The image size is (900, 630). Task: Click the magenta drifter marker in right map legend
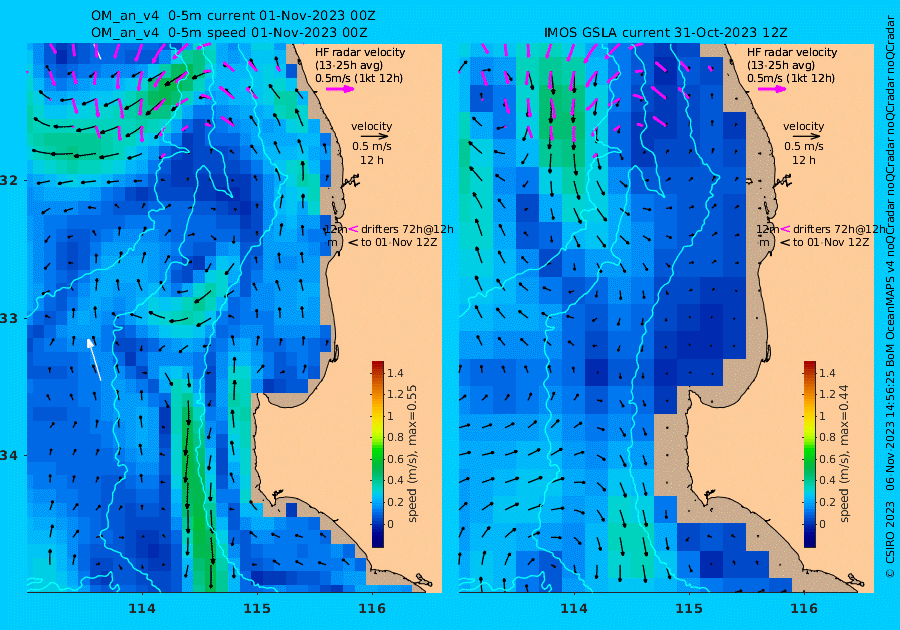coord(785,229)
